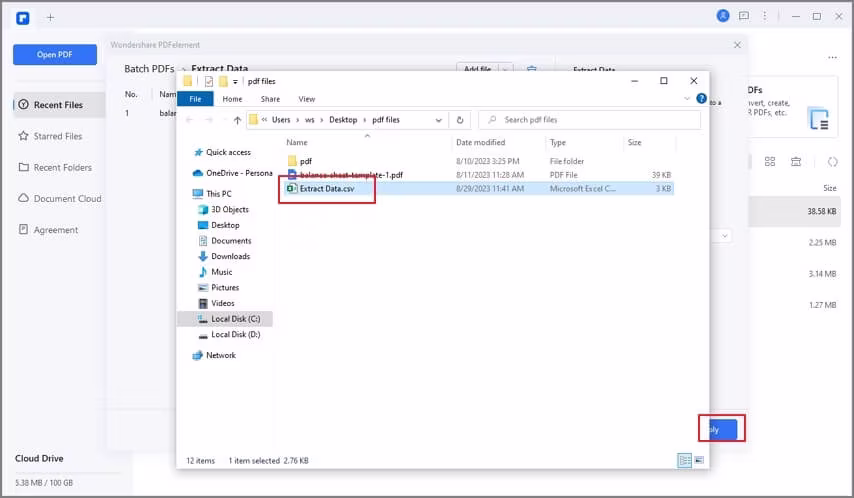Click the Forward navigation arrow in Explorer
Image resolution: width=854 pixels, height=498 pixels.
(209, 120)
